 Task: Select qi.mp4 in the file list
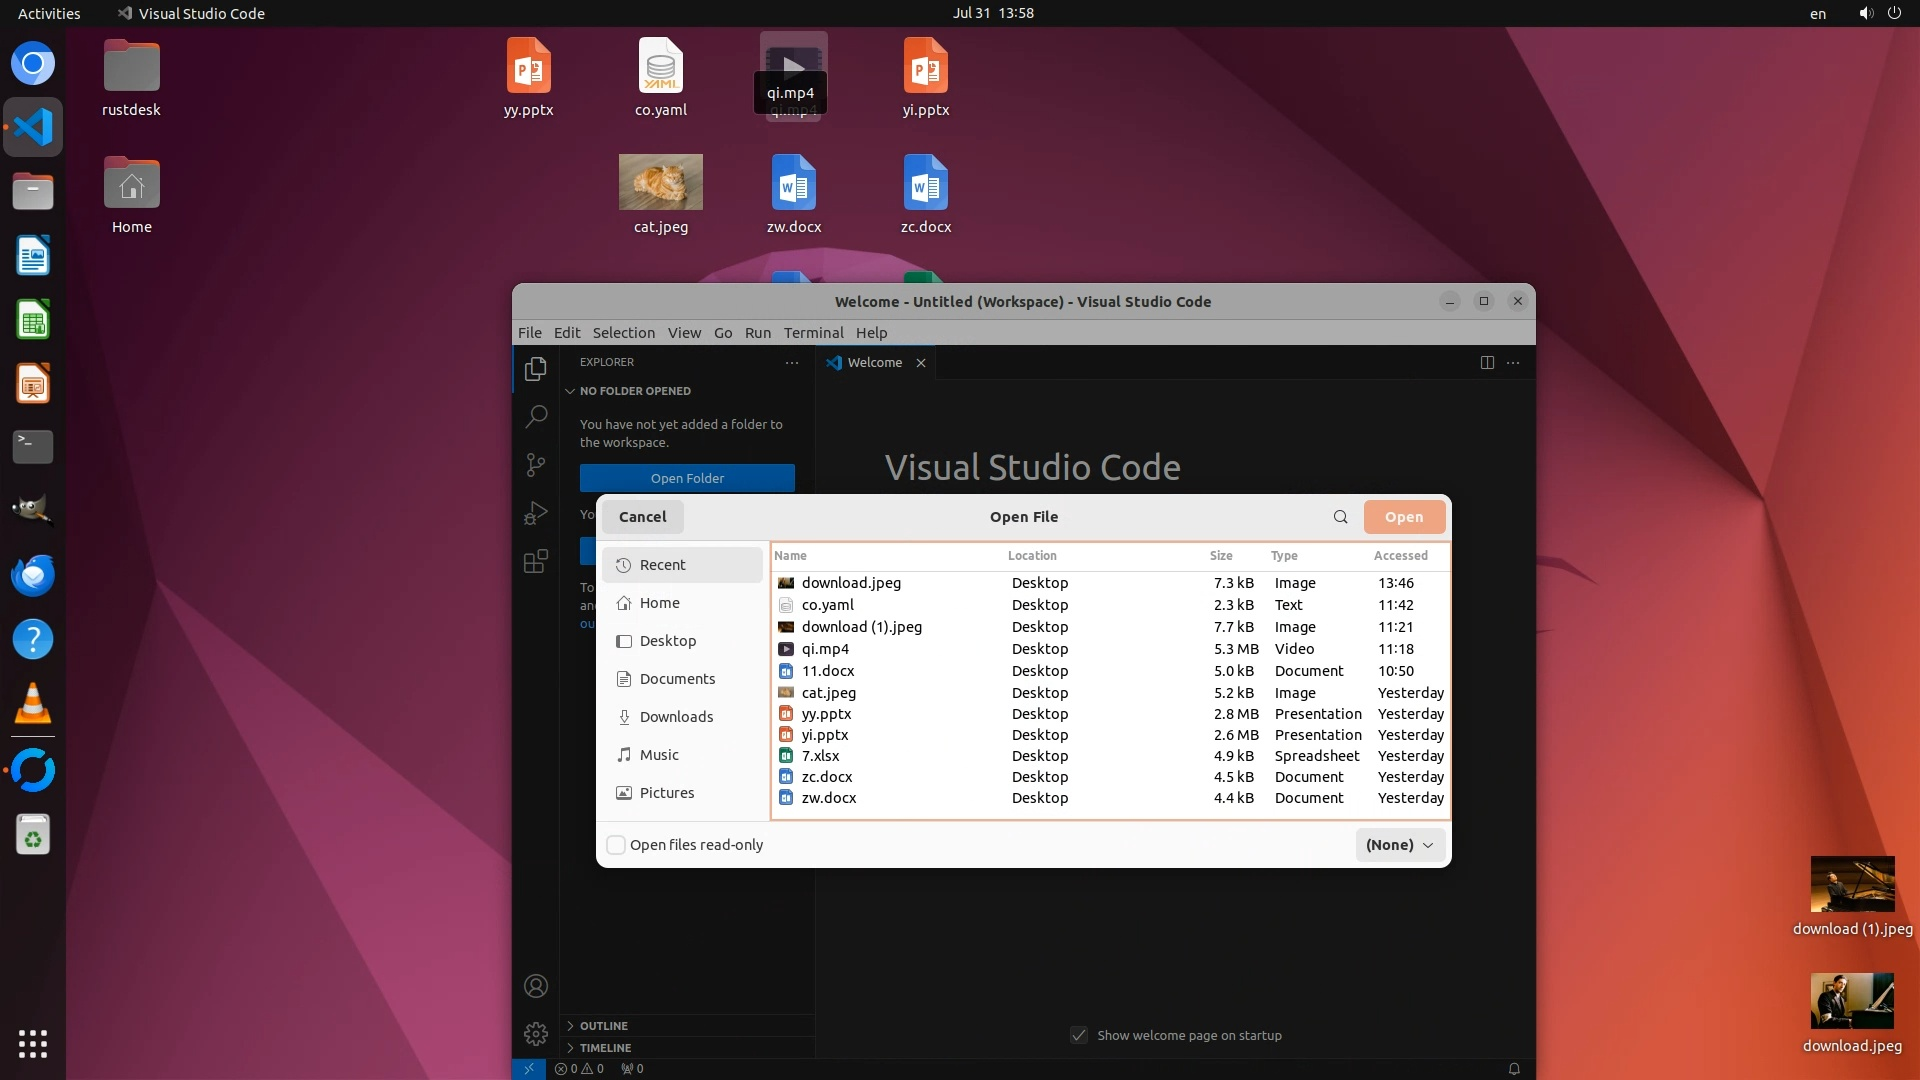[825, 649]
